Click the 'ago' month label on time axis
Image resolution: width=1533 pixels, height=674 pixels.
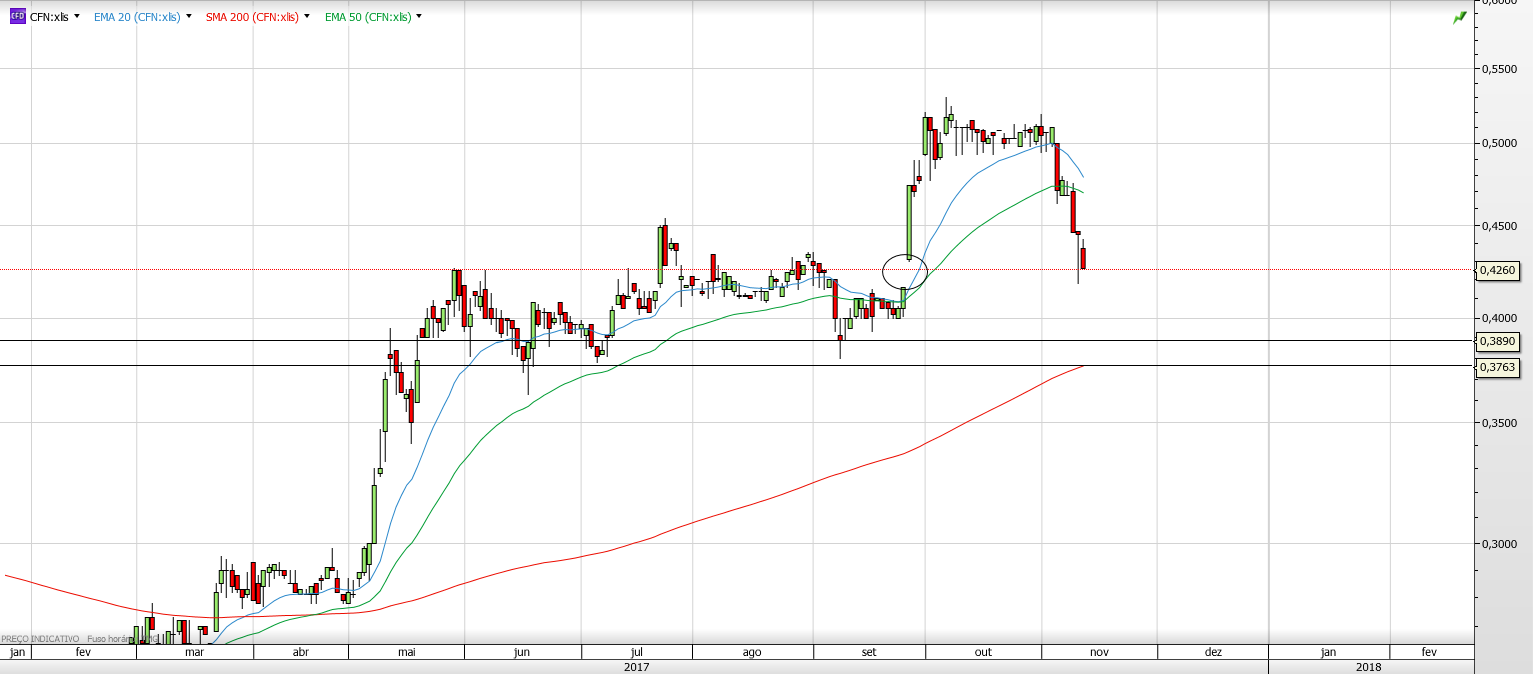[x=752, y=652]
